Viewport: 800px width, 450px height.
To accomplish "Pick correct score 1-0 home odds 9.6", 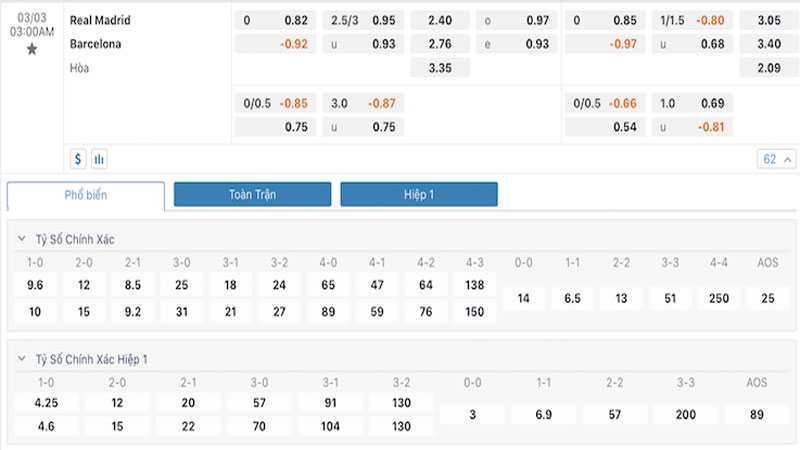I will click(x=35, y=285).
